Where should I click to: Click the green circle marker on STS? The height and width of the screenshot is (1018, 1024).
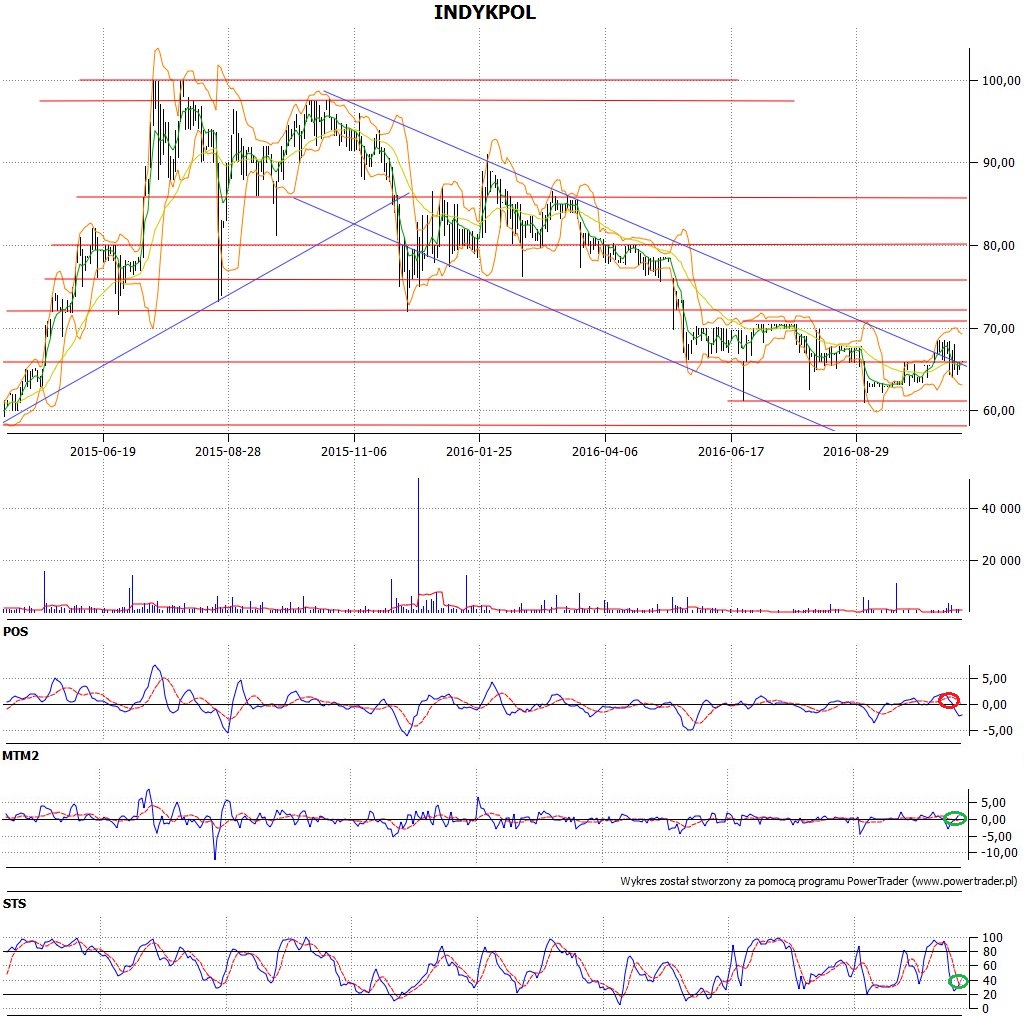958,981
